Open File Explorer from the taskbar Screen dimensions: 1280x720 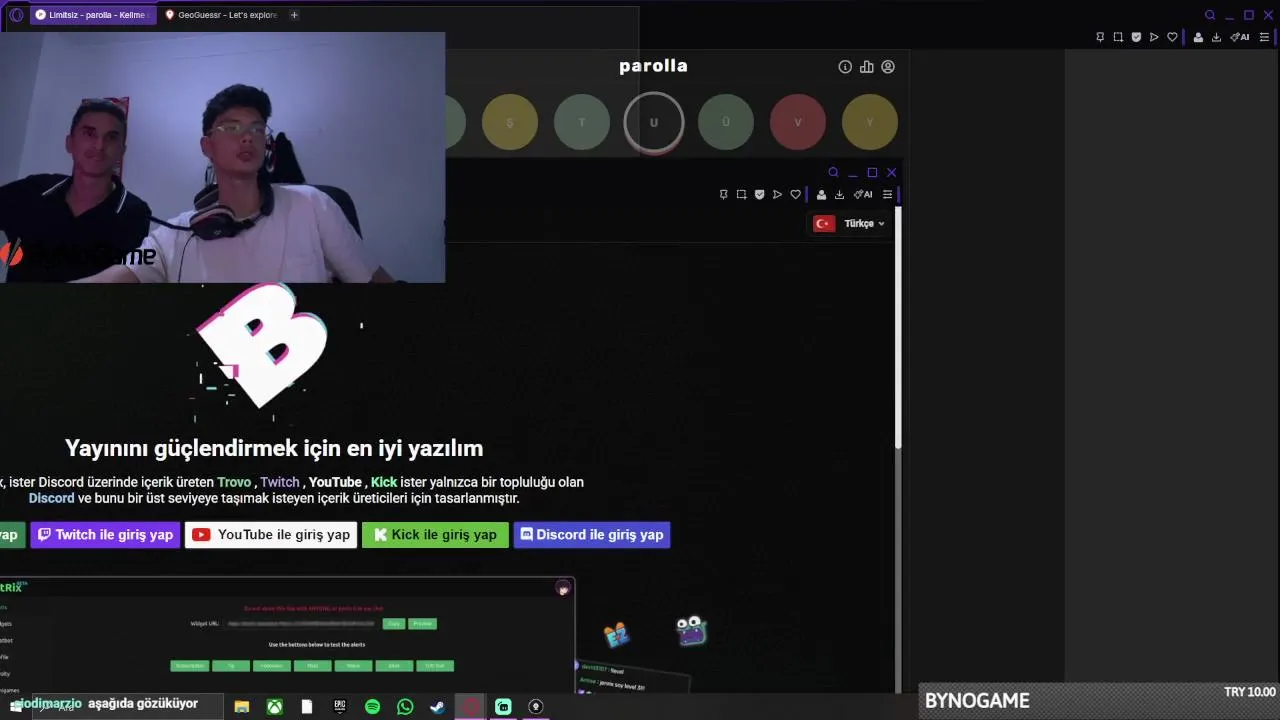(x=242, y=707)
